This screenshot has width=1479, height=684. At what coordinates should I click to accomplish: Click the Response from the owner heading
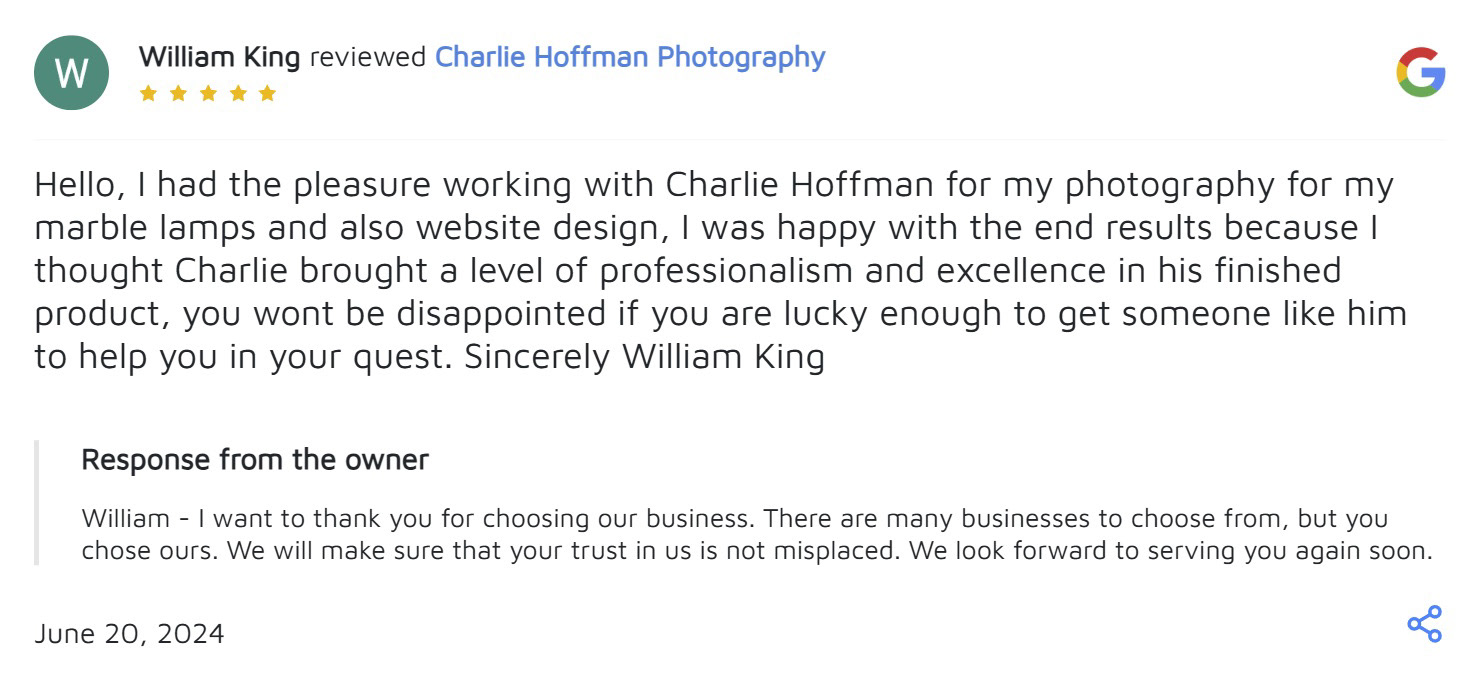(x=254, y=460)
